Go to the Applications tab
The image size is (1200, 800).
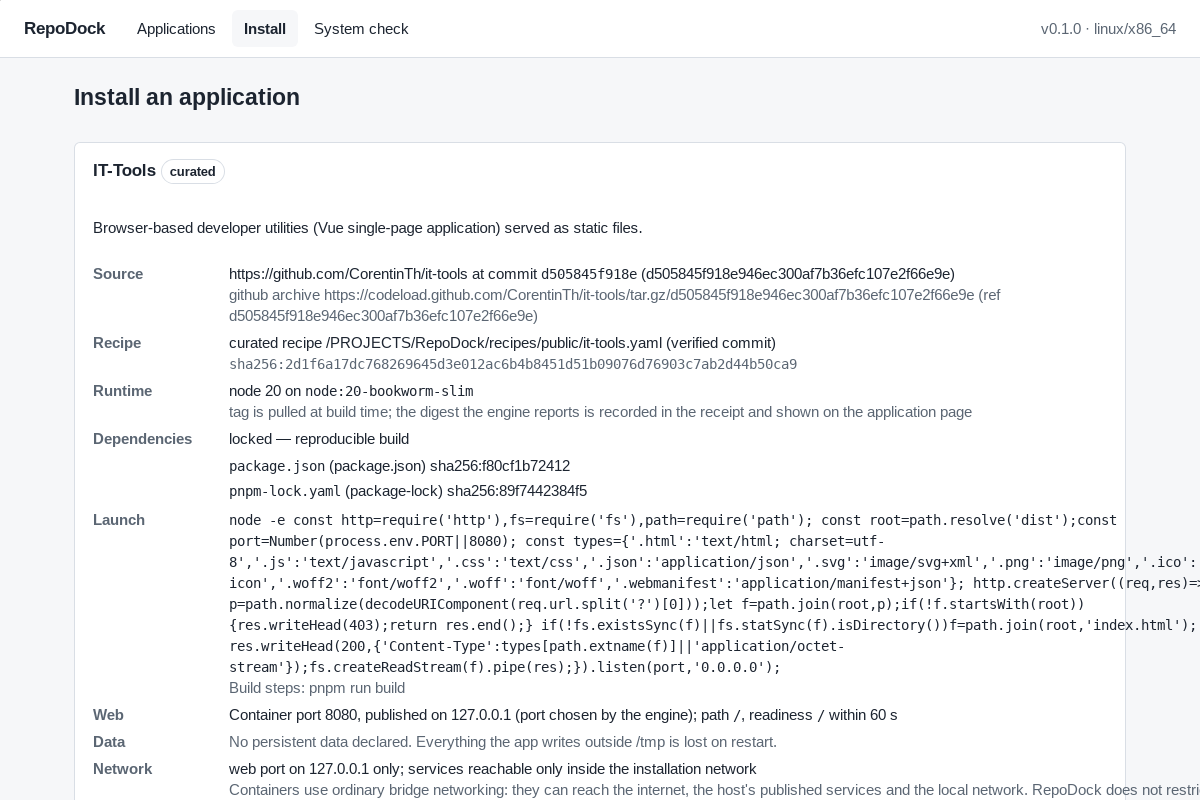pos(176,29)
